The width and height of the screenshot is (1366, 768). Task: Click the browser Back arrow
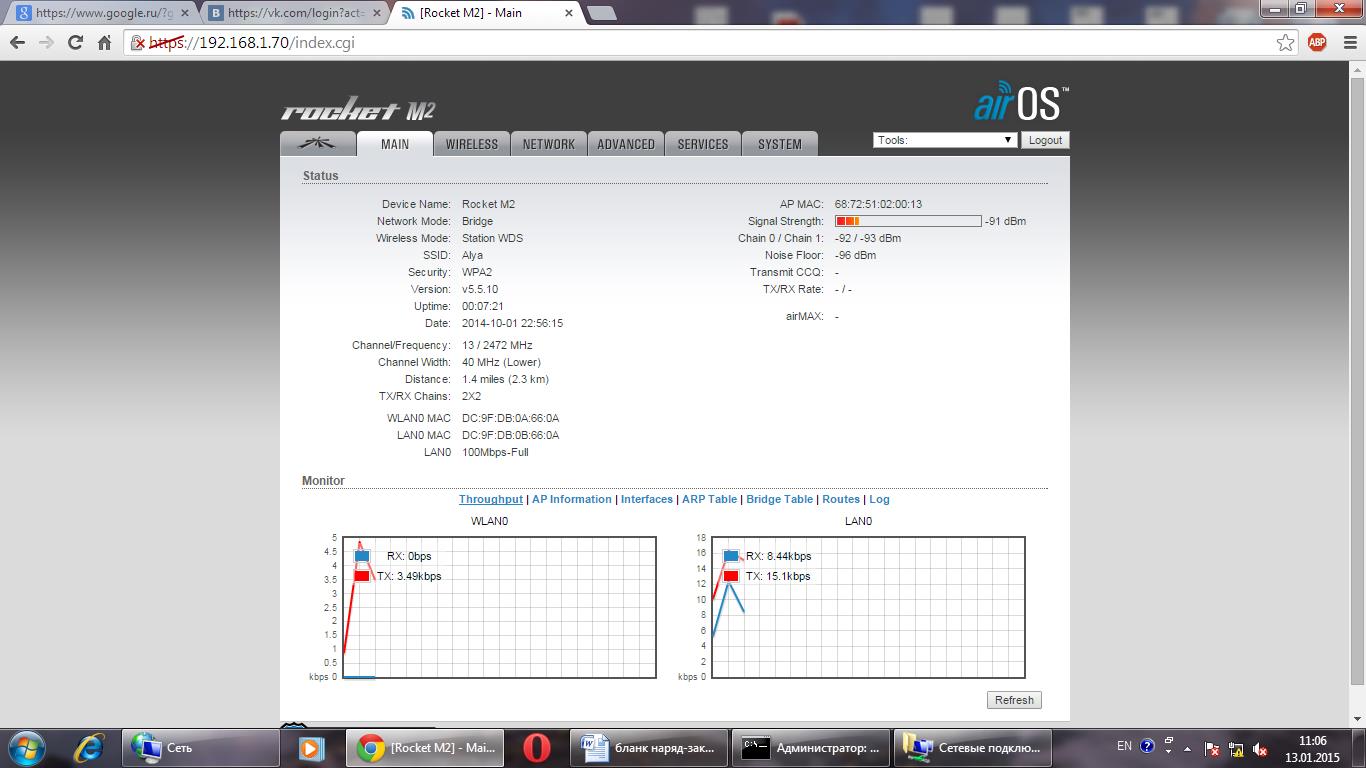(17, 43)
